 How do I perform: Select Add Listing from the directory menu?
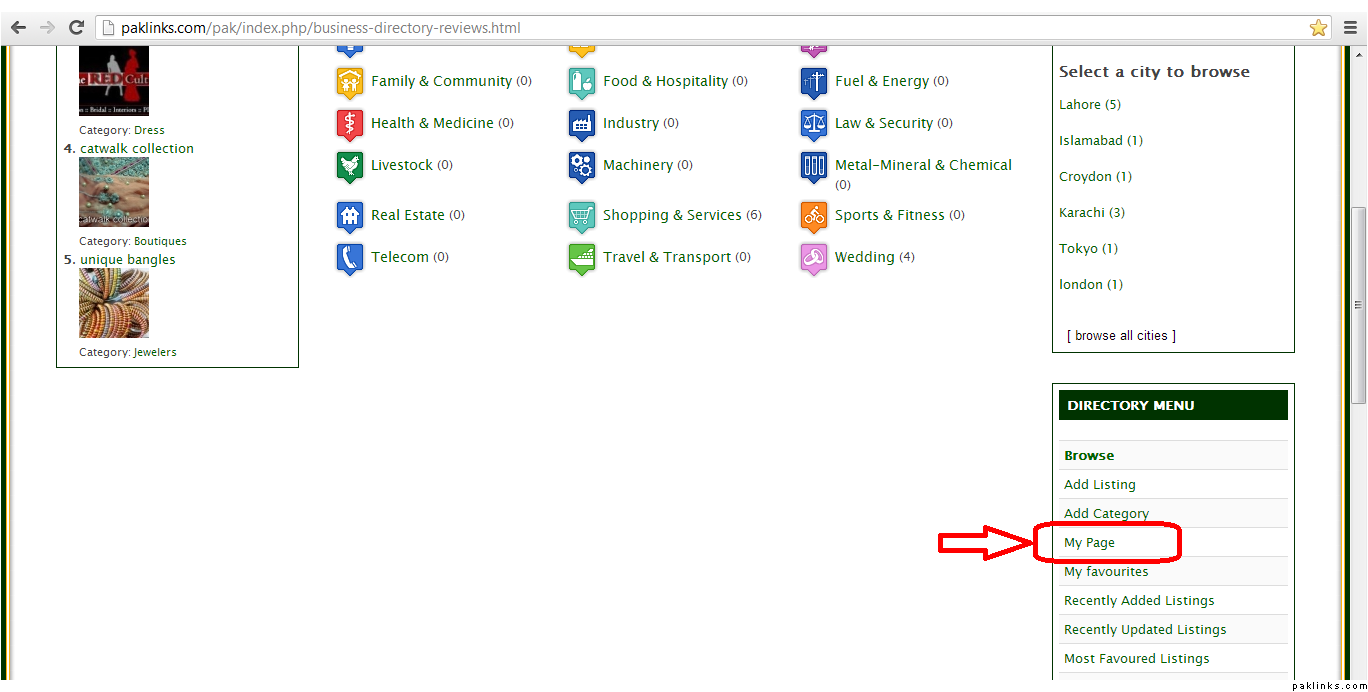click(x=1099, y=485)
